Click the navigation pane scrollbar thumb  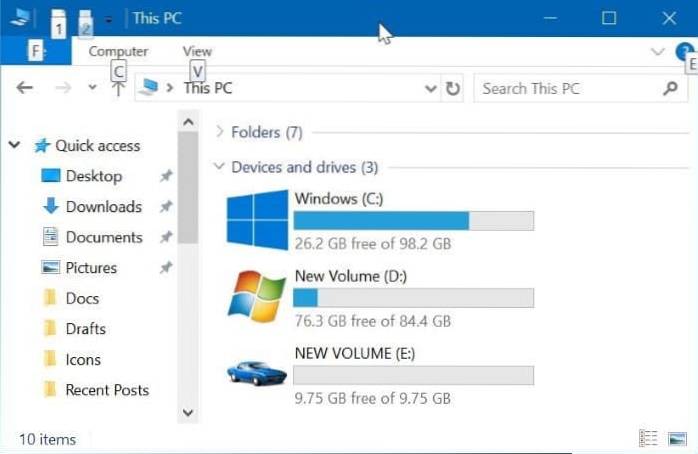click(x=188, y=187)
